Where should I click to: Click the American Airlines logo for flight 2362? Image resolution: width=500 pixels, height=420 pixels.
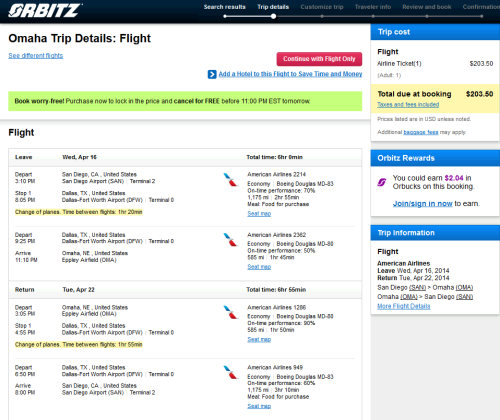pos(230,239)
